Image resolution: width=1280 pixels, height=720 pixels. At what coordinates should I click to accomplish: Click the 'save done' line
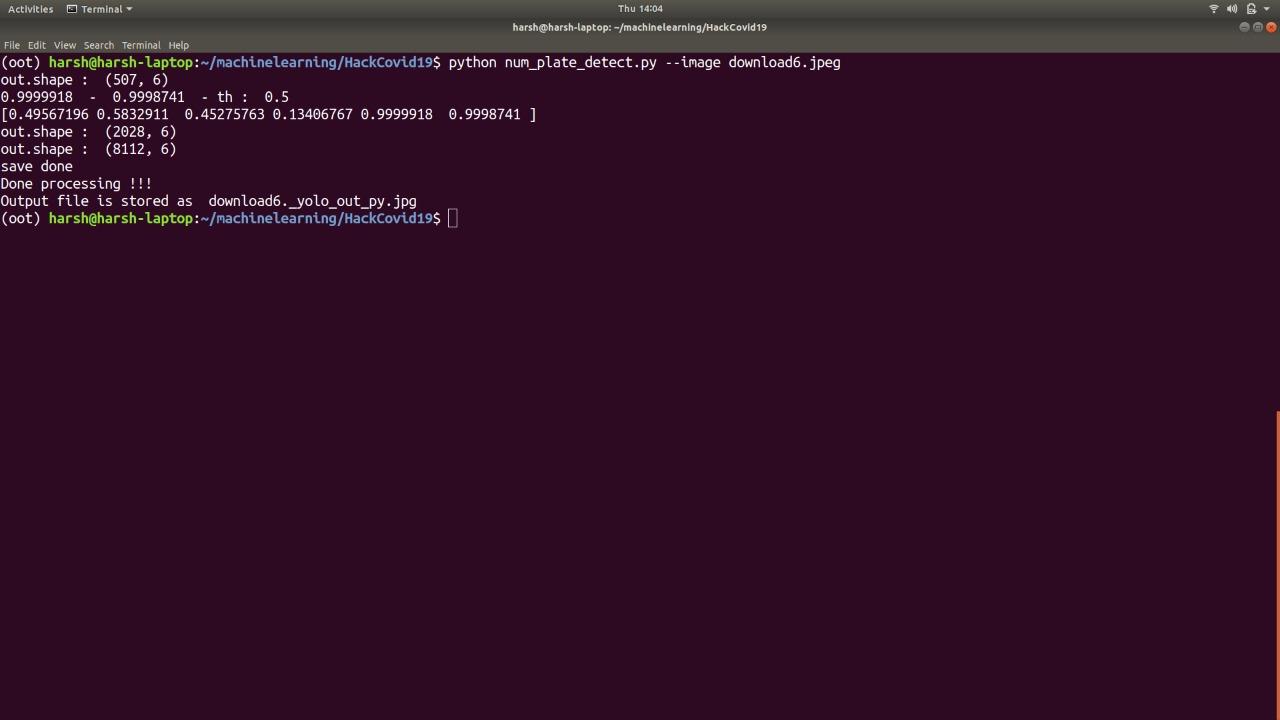(x=36, y=166)
